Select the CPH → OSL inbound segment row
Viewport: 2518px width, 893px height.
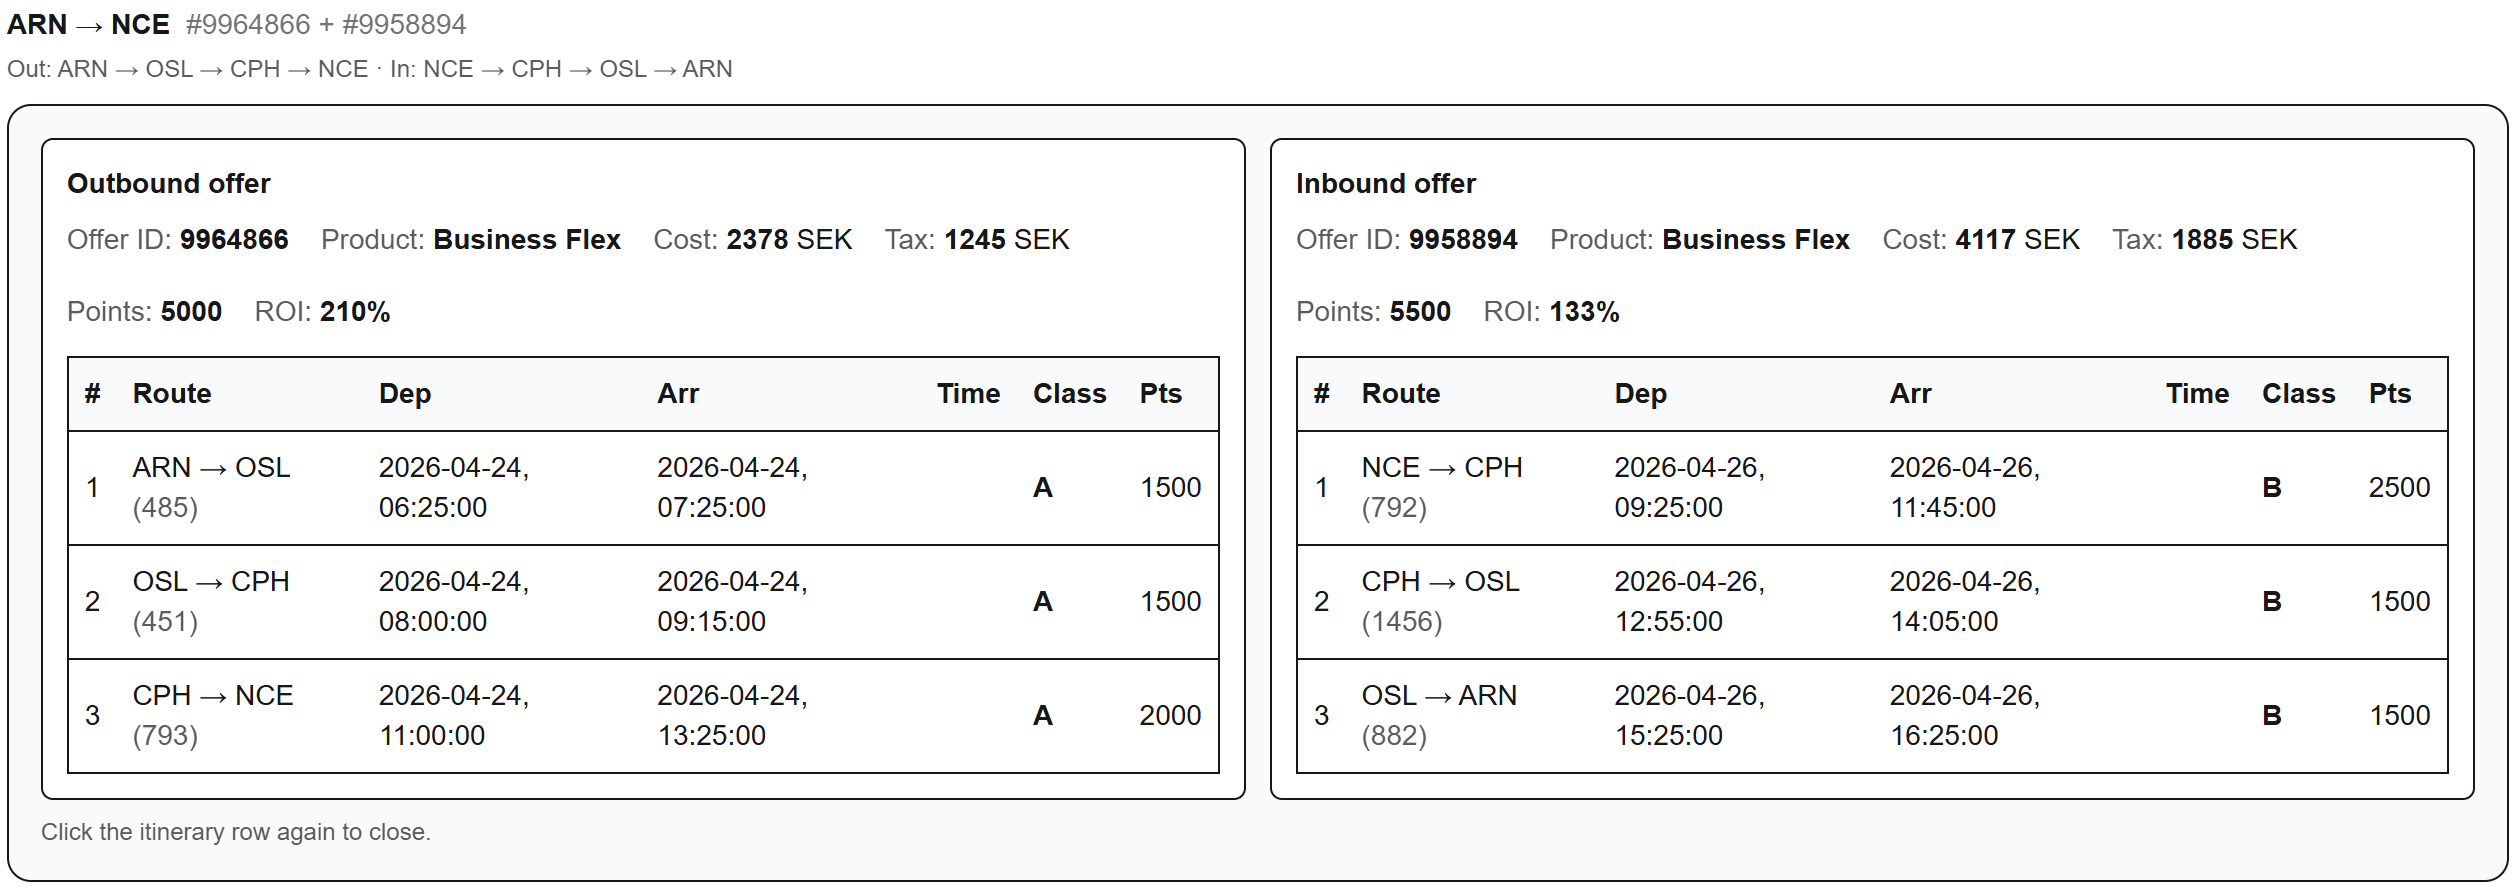point(1871,602)
